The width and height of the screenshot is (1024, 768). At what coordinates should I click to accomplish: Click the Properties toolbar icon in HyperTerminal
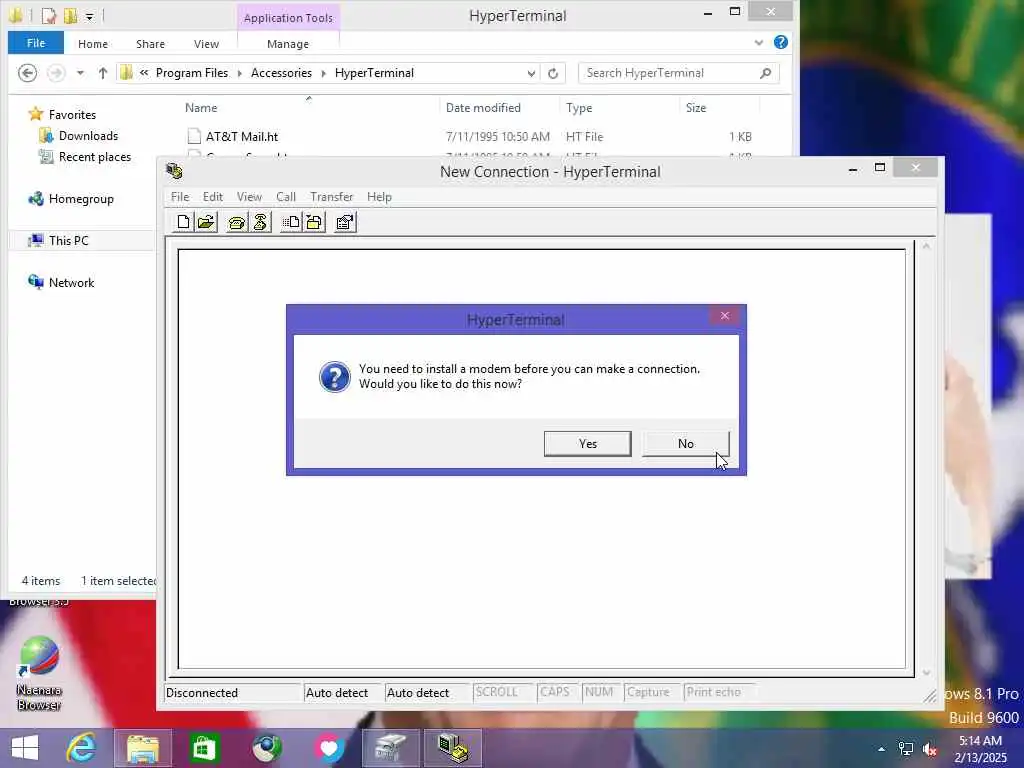click(x=345, y=223)
